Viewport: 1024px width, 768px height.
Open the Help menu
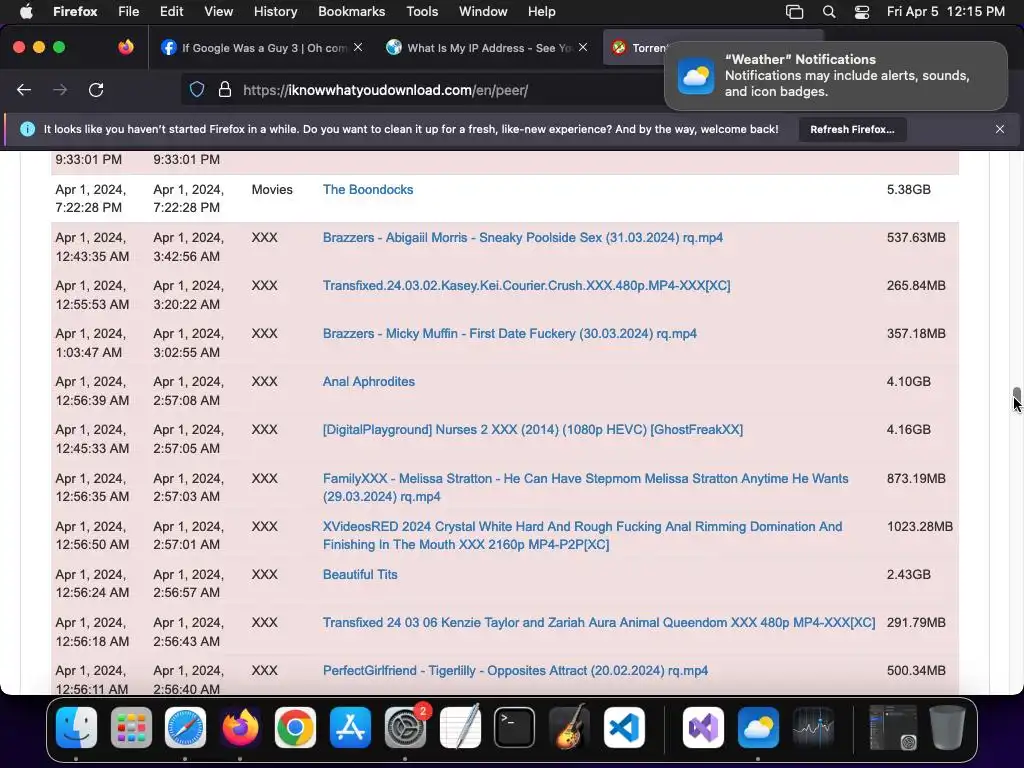click(541, 11)
